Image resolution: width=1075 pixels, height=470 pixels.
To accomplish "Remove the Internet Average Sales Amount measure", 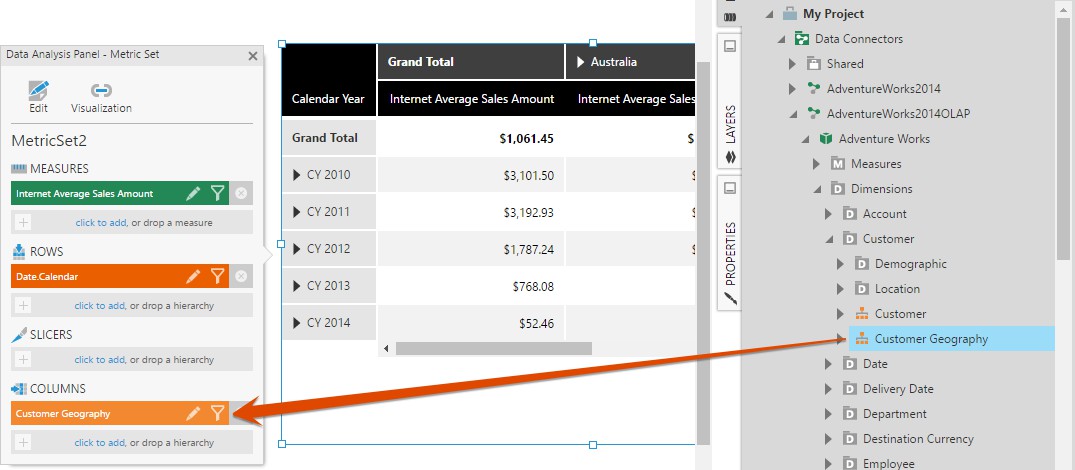I will tap(241, 194).
